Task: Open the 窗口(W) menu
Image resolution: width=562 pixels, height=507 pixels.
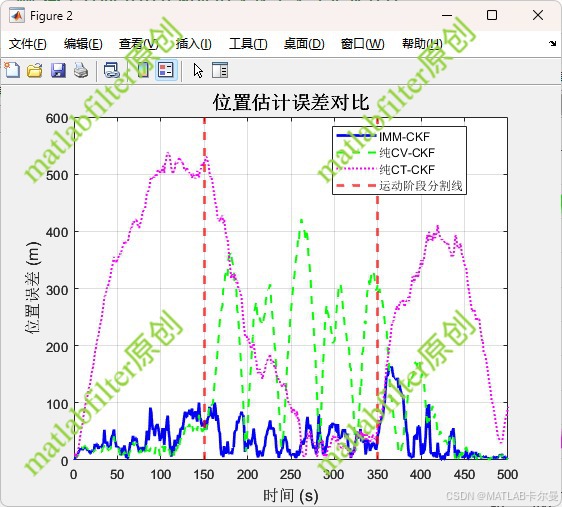Action: (x=362, y=44)
